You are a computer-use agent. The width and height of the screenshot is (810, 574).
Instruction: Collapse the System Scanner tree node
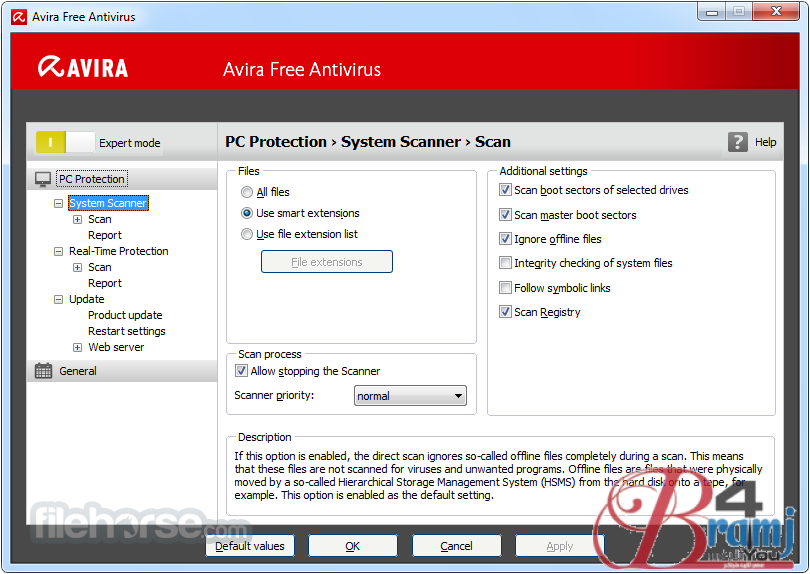point(58,203)
